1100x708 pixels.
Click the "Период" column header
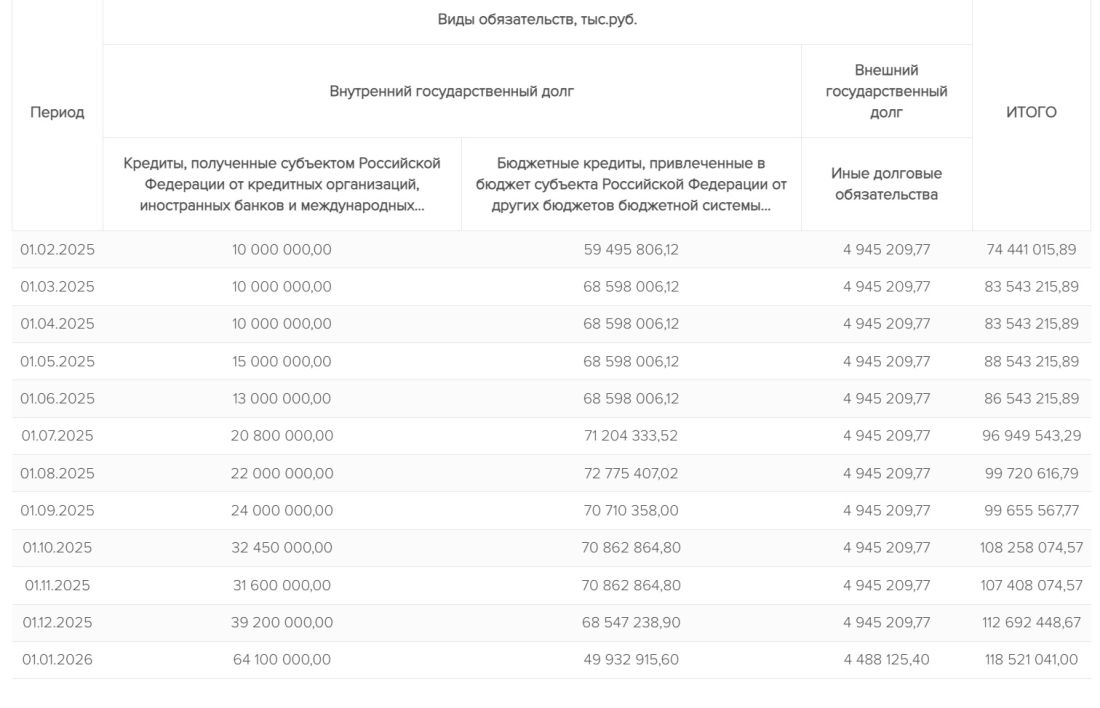(x=57, y=113)
